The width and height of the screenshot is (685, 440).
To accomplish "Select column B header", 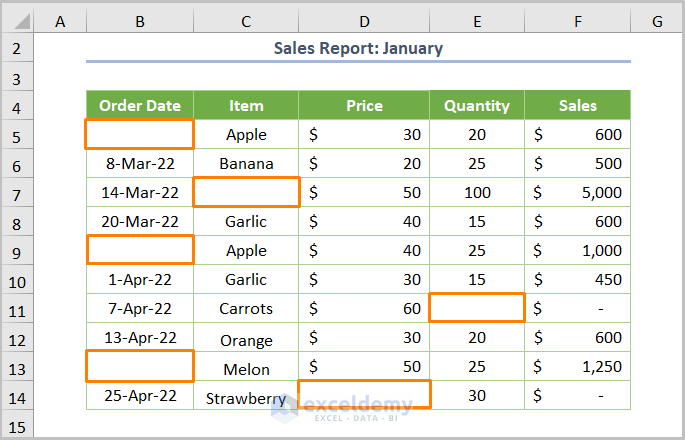I will click(x=139, y=19).
